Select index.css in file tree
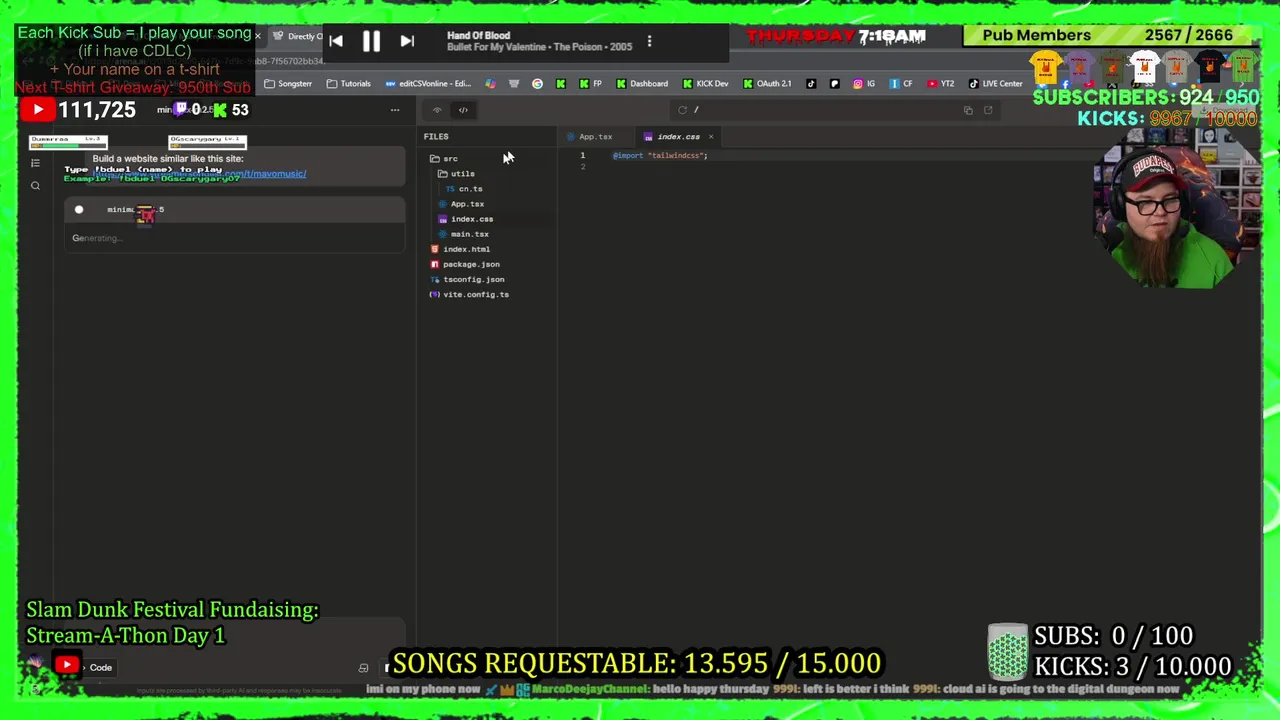The image size is (1280, 720). [x=466, y=219]
